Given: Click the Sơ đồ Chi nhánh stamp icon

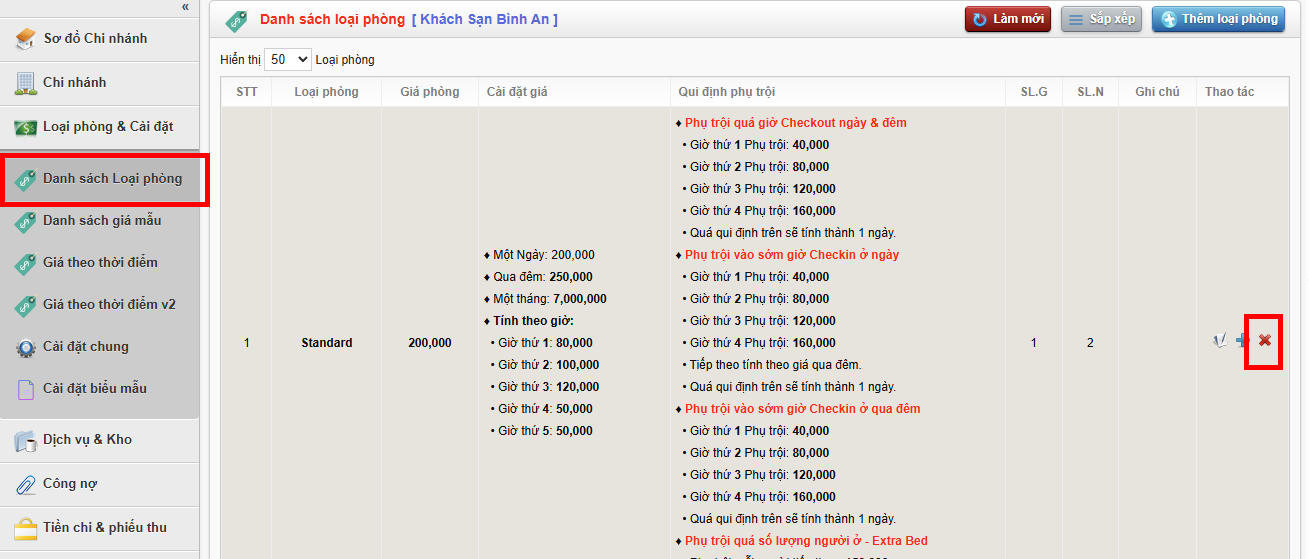Looking at the screenshot, I should pos(25,39).
